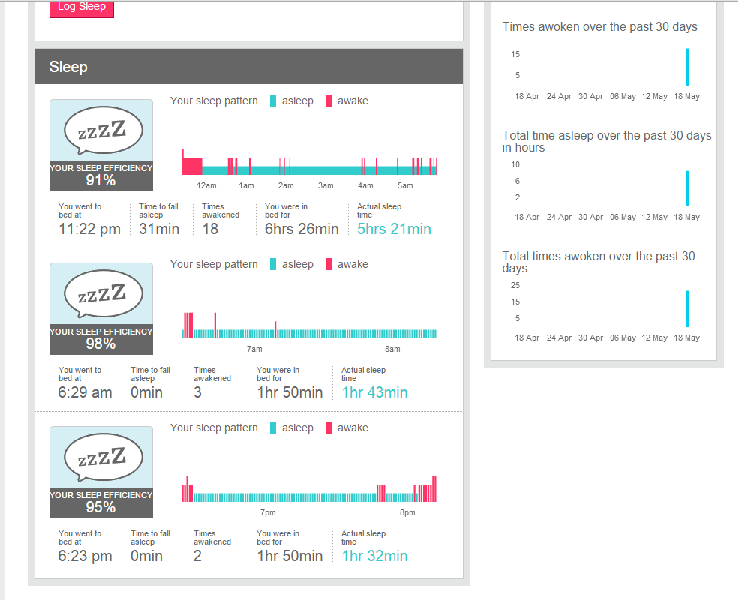Click the 1hr 32min actual sleep time
Viewport: 738px width, 600px height.
(x=375, y=556)
